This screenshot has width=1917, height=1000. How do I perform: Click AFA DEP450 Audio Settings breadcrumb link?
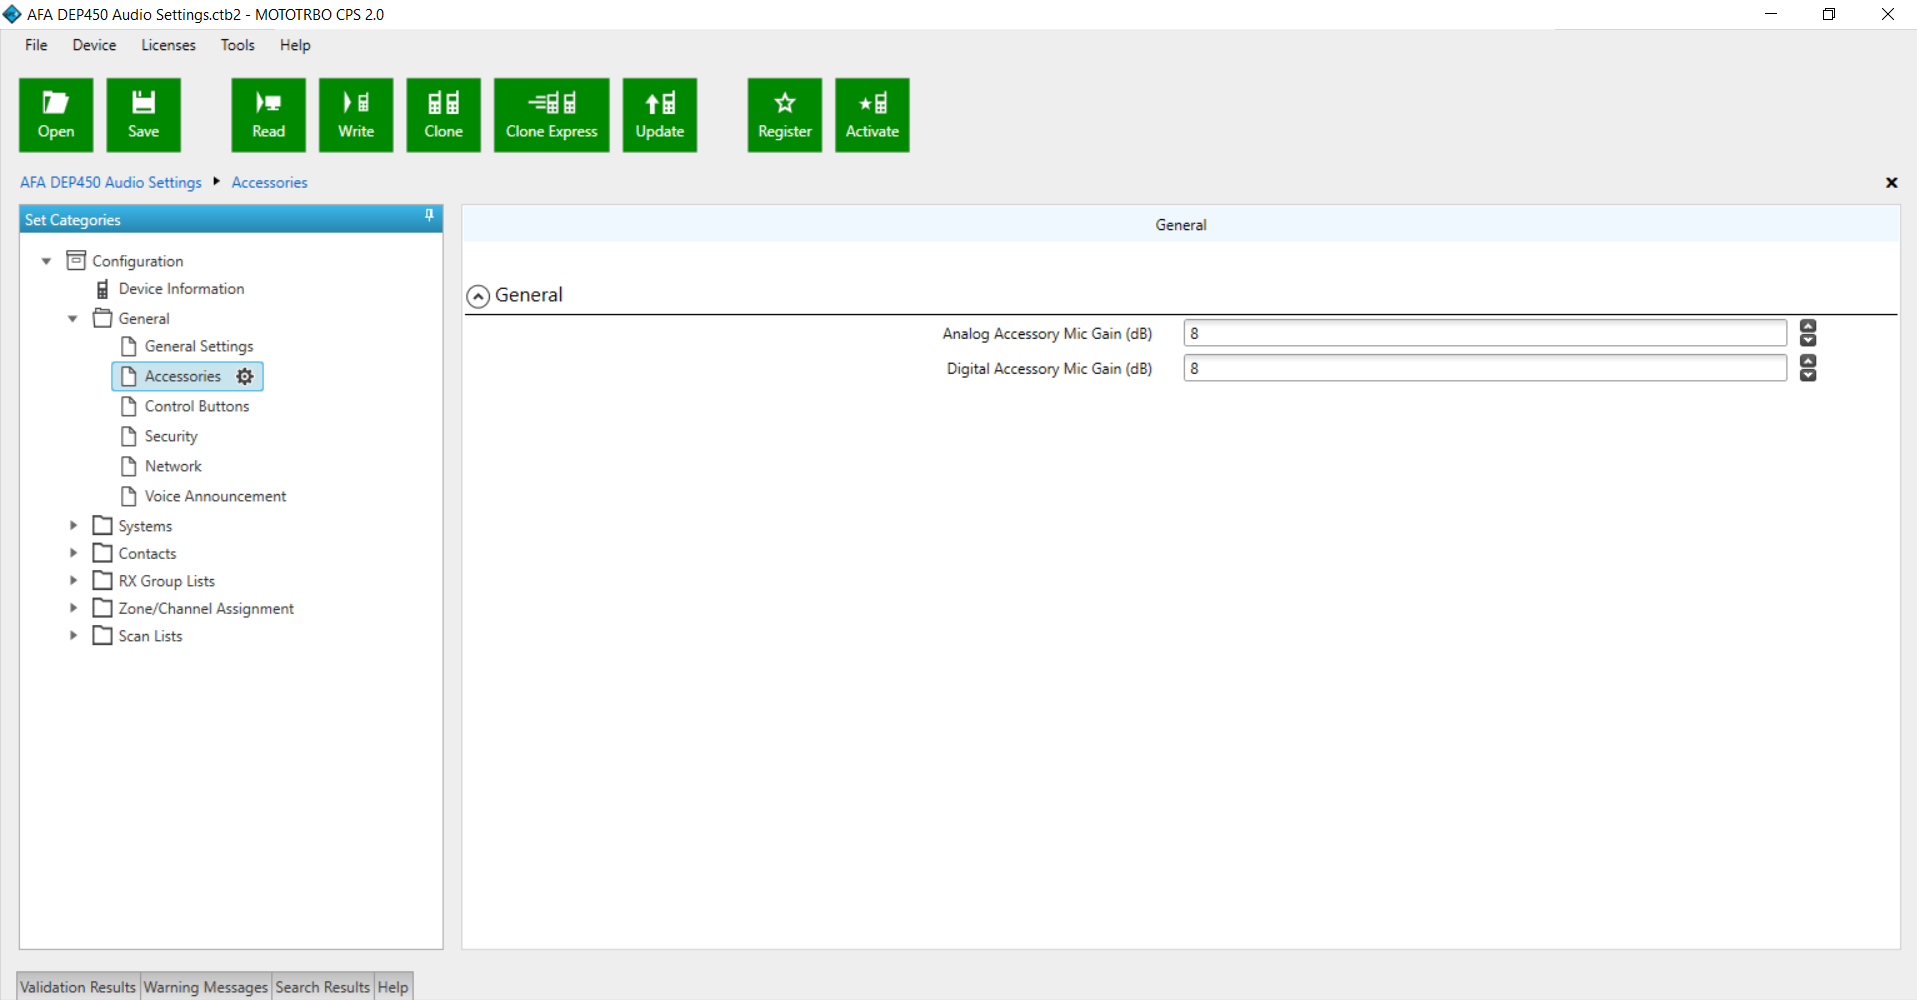111,182
